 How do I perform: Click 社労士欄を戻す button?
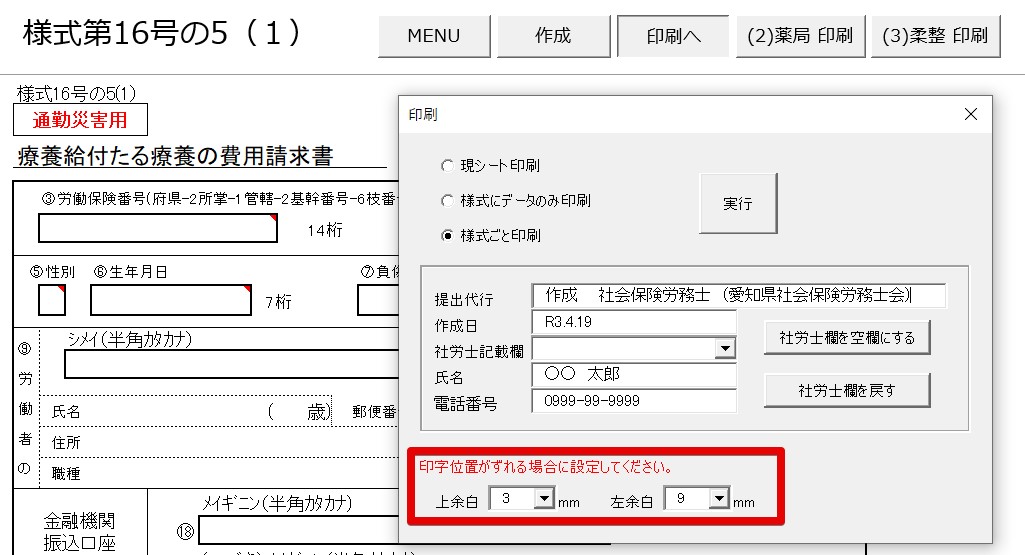point(847,391)
